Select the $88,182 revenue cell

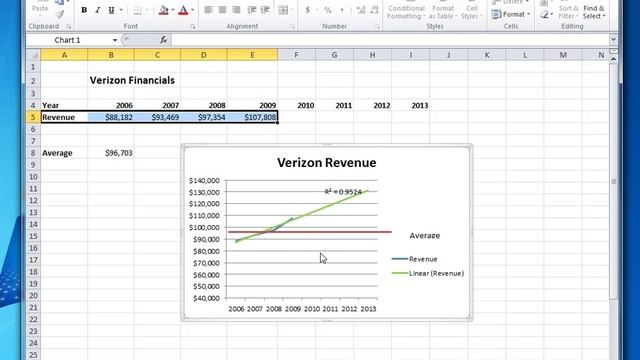pyautogui.click(x=111, y=117)
